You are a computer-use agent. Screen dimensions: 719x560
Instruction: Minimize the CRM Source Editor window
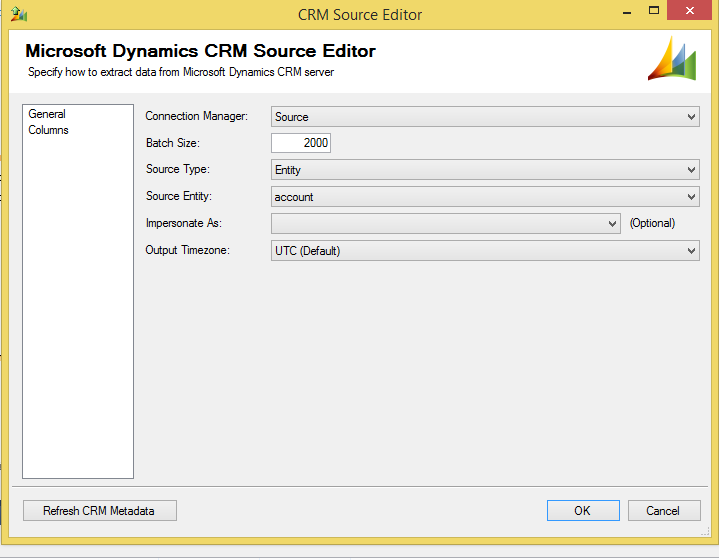(x=627, y=11)
